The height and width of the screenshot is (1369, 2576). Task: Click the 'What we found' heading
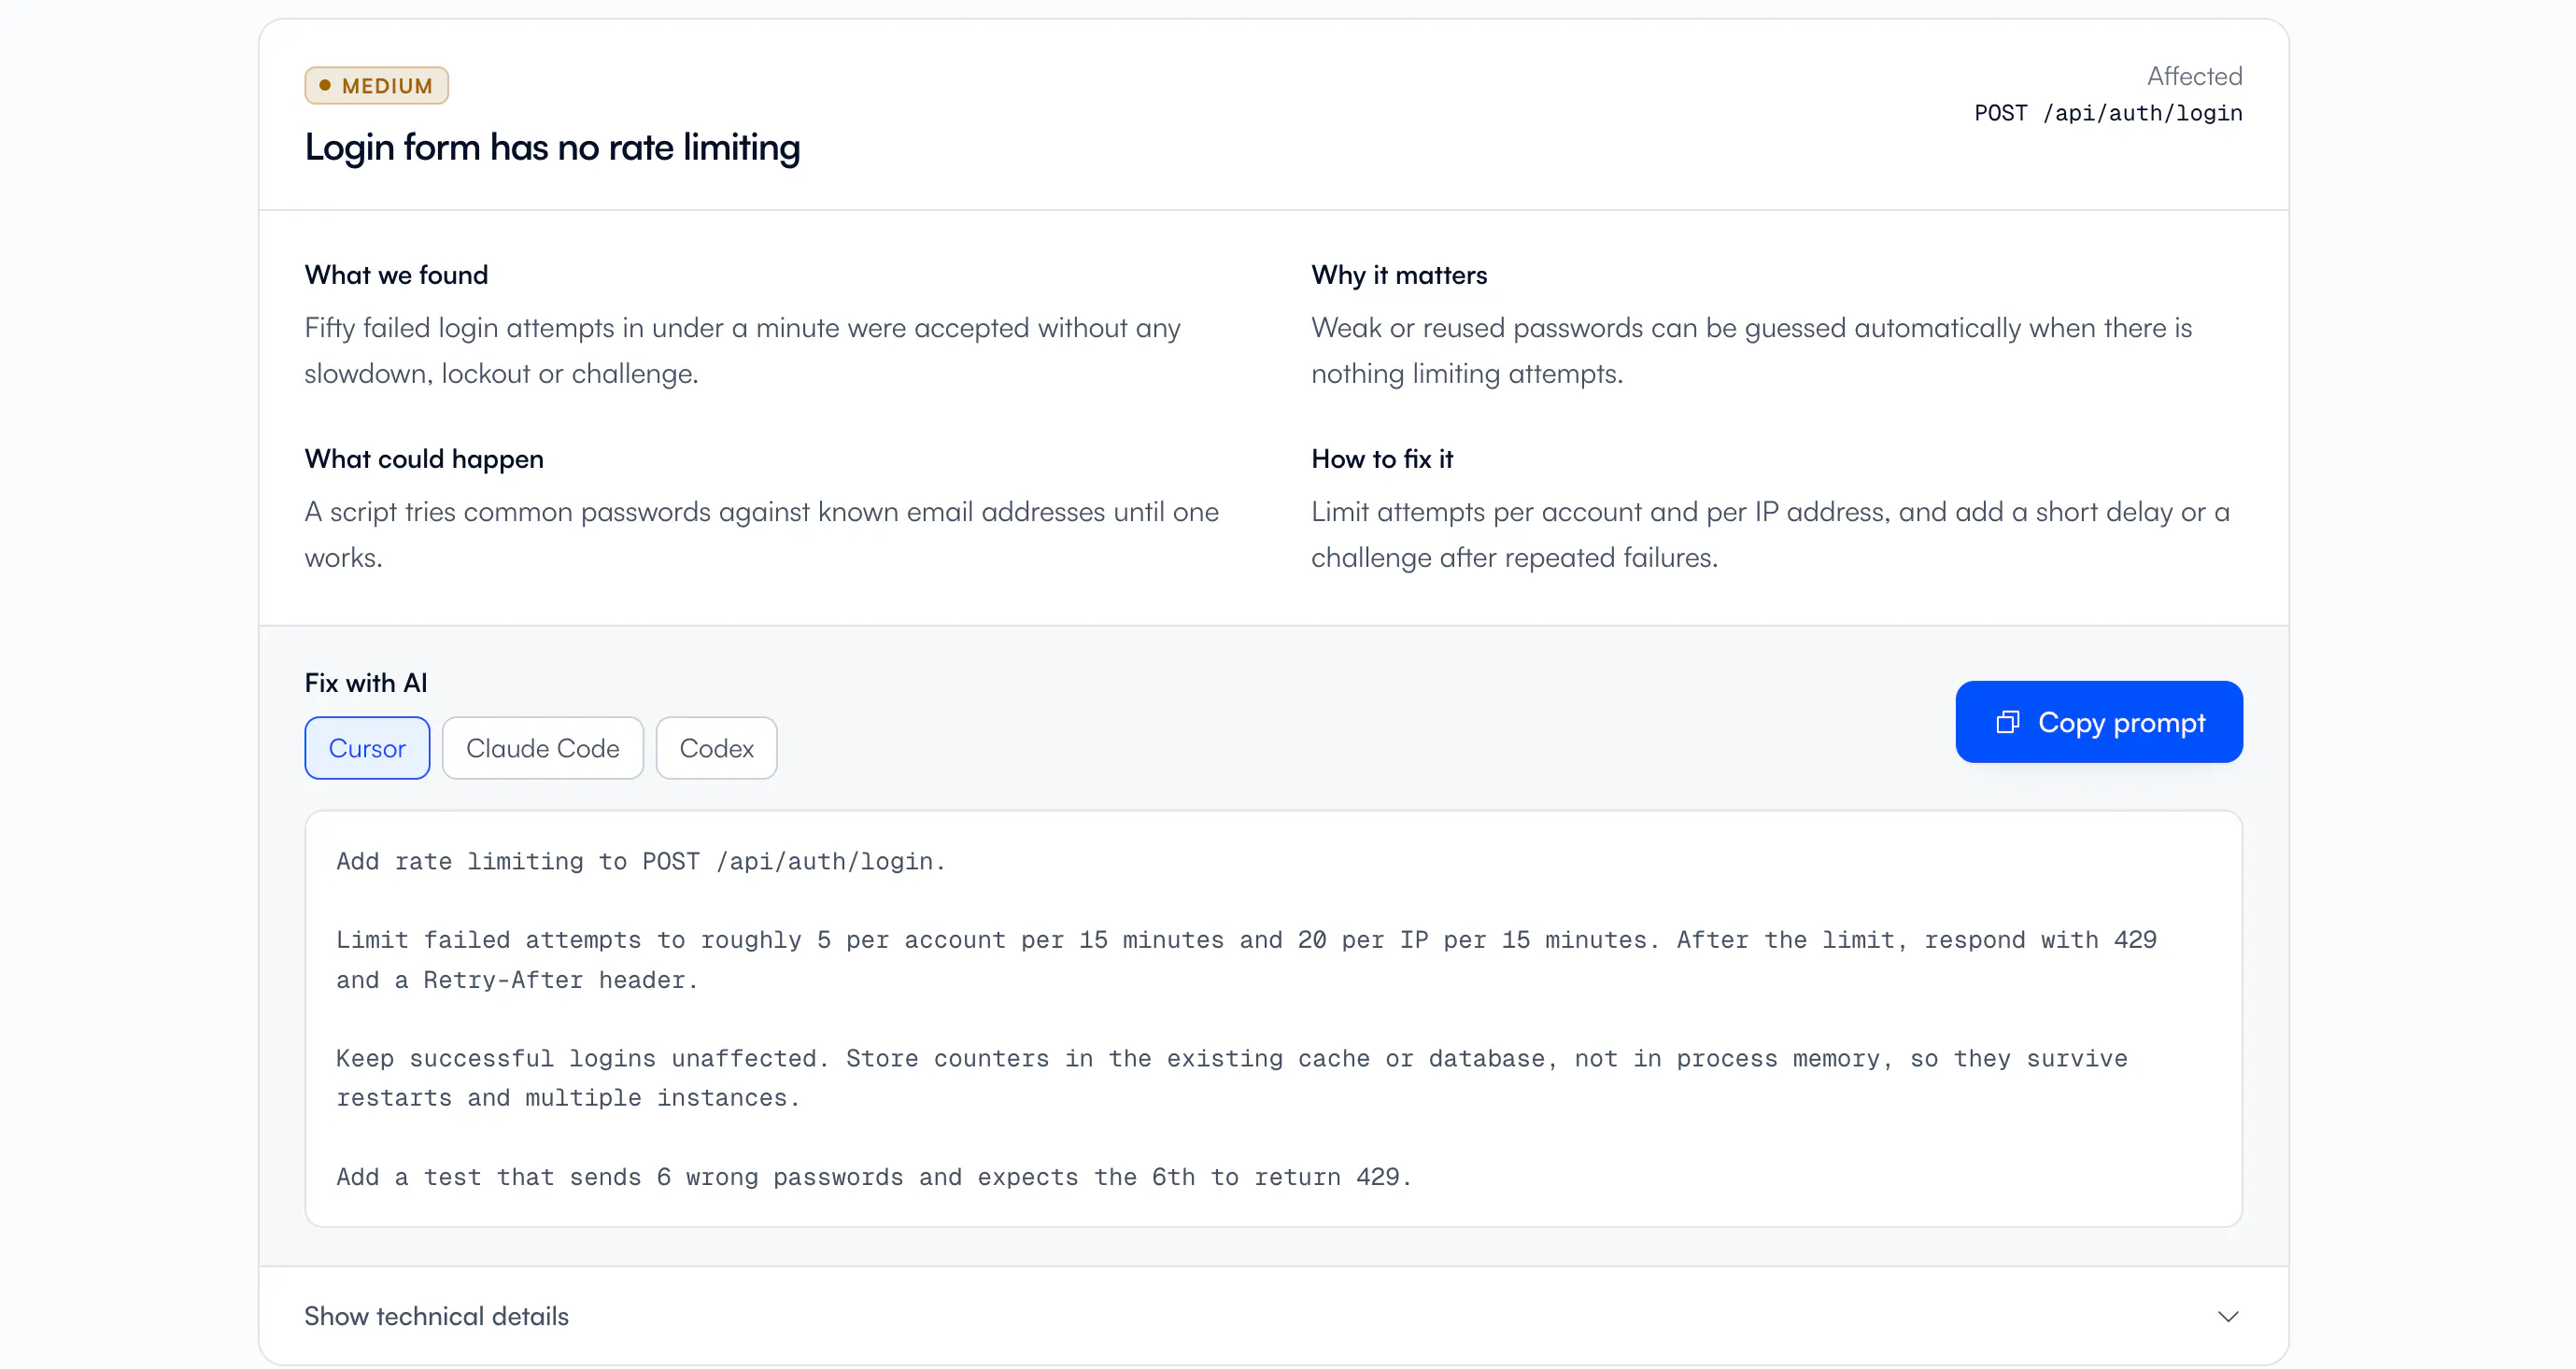[396, 275]
